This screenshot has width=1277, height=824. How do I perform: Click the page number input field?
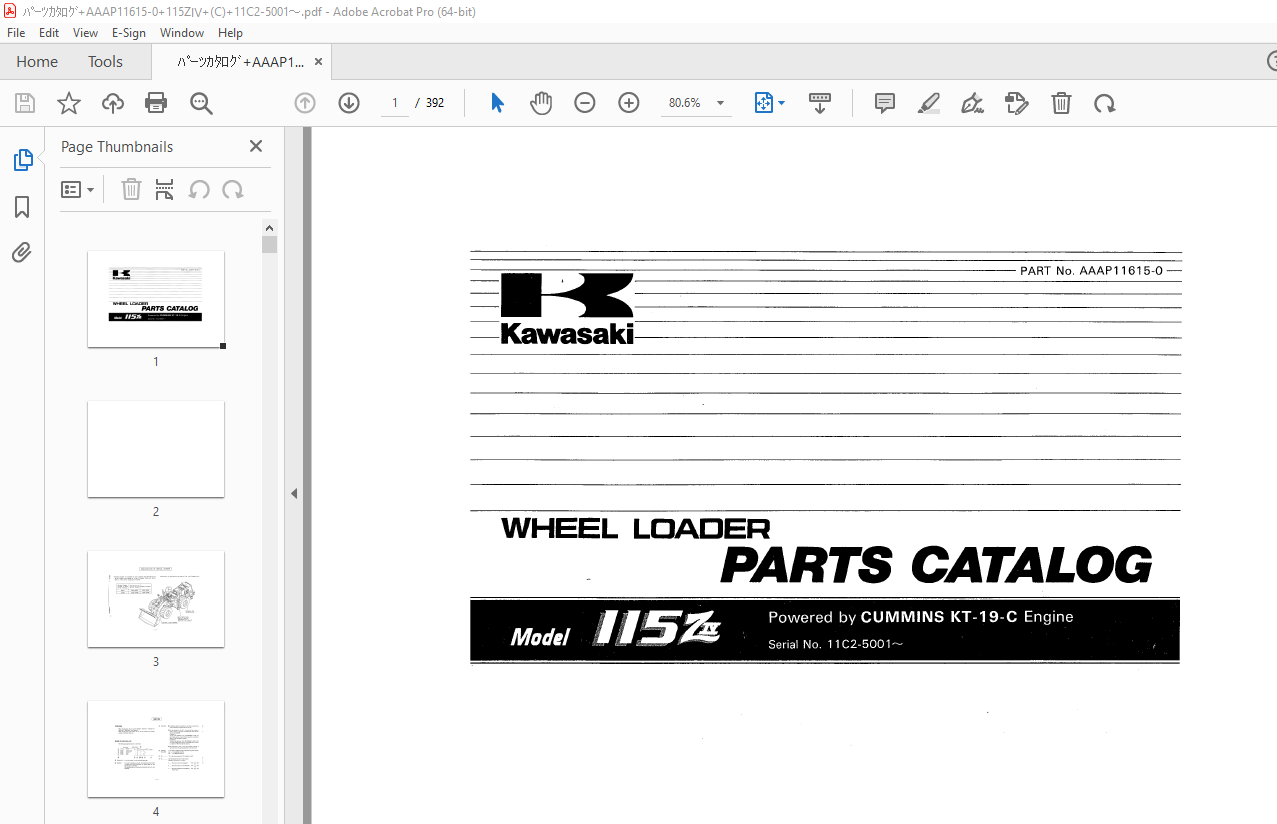(395, 103)
